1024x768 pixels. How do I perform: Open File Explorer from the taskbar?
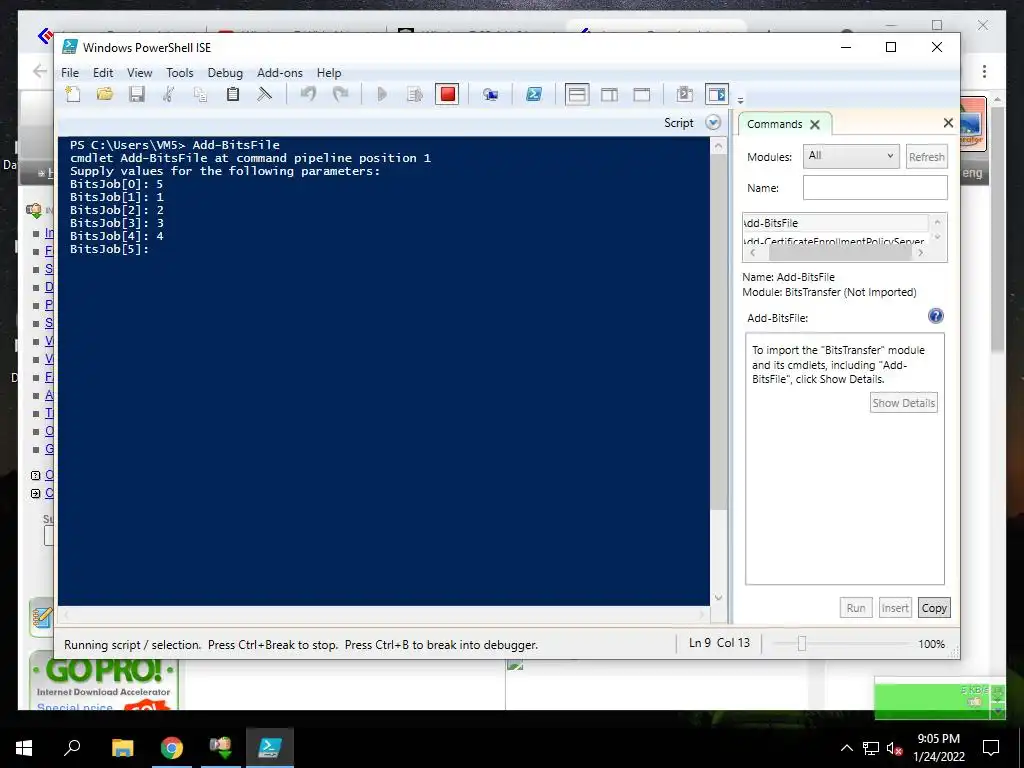pyautogui.click(x=122, y=748)
